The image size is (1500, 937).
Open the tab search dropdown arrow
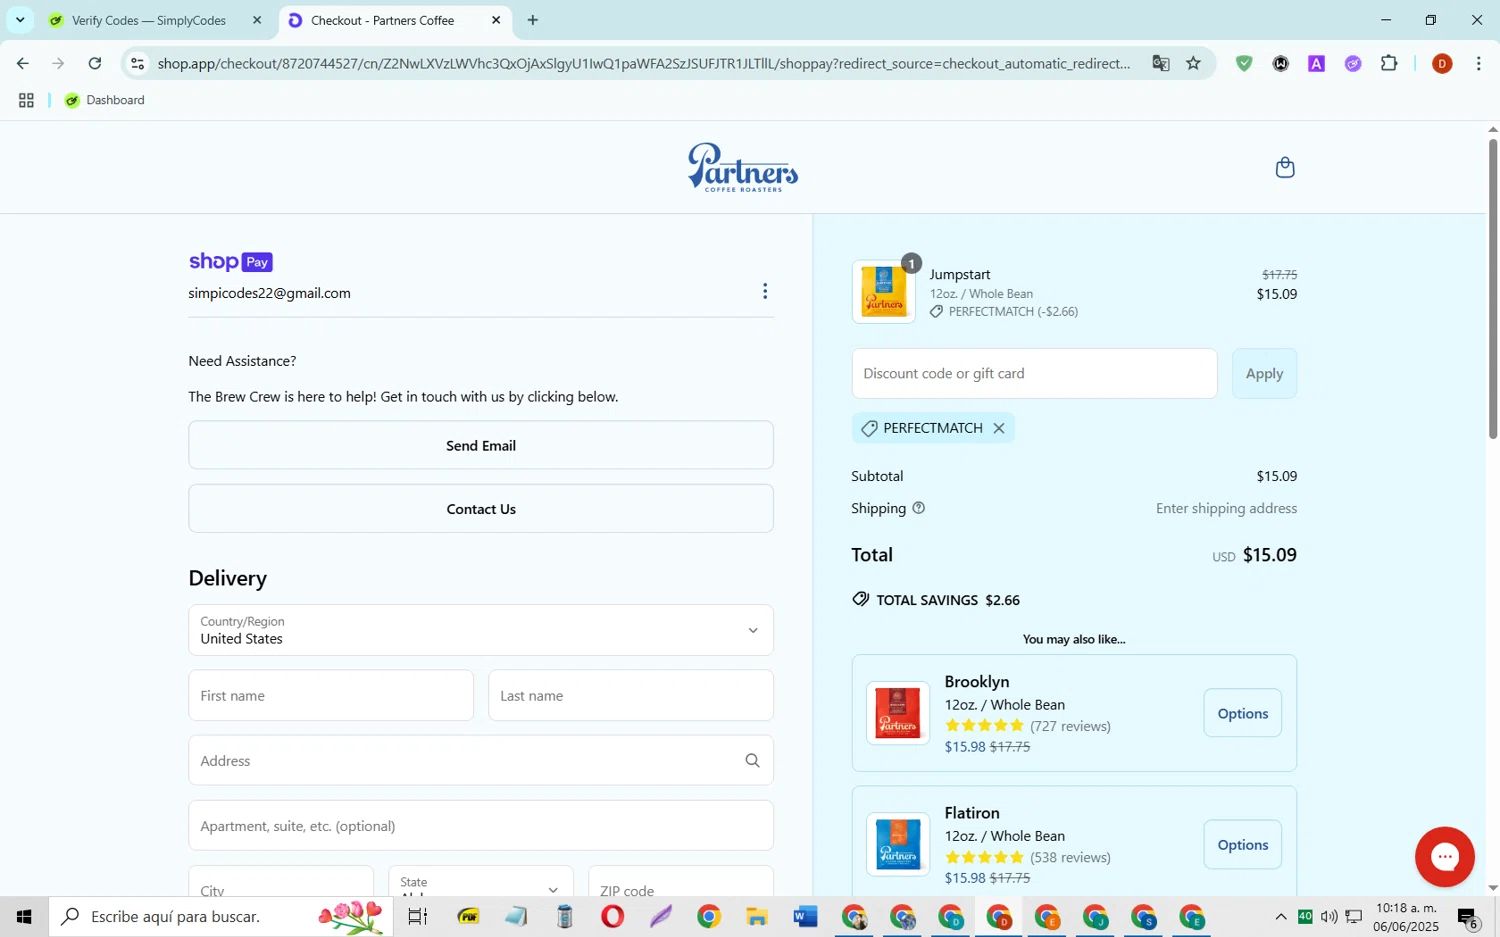pyautogui.click(x=20, y=20)
